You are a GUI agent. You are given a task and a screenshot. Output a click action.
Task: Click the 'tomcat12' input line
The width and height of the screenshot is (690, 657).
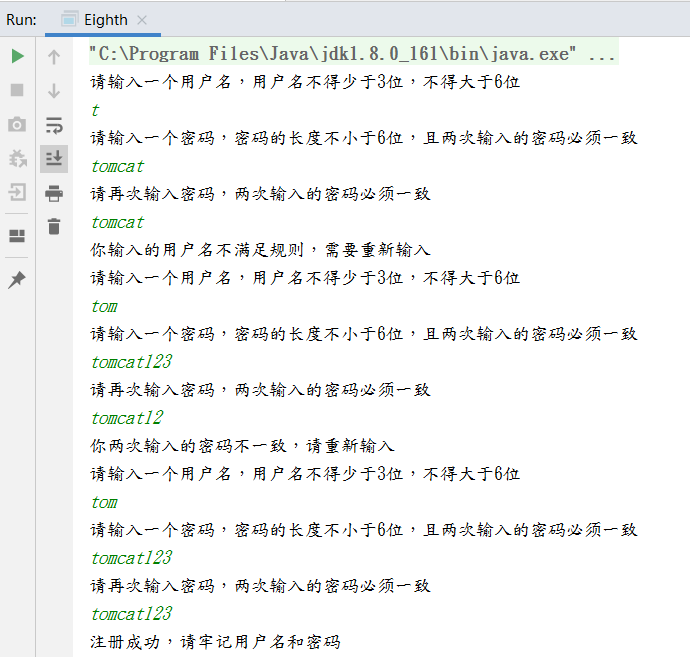pyautogui.click(x=127, y=418)
